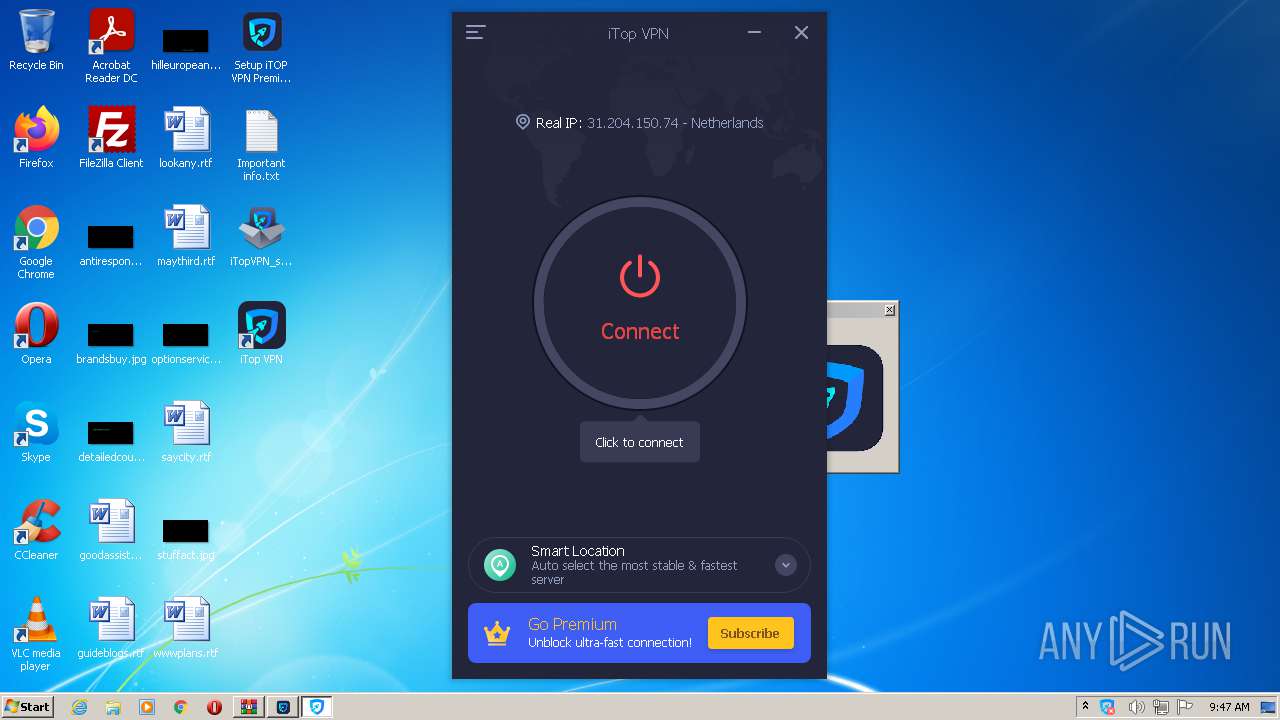Open Windows Explorer folder taskbar icon
The height and width of the screenshot is (720, 1280).
pos(113,707)
